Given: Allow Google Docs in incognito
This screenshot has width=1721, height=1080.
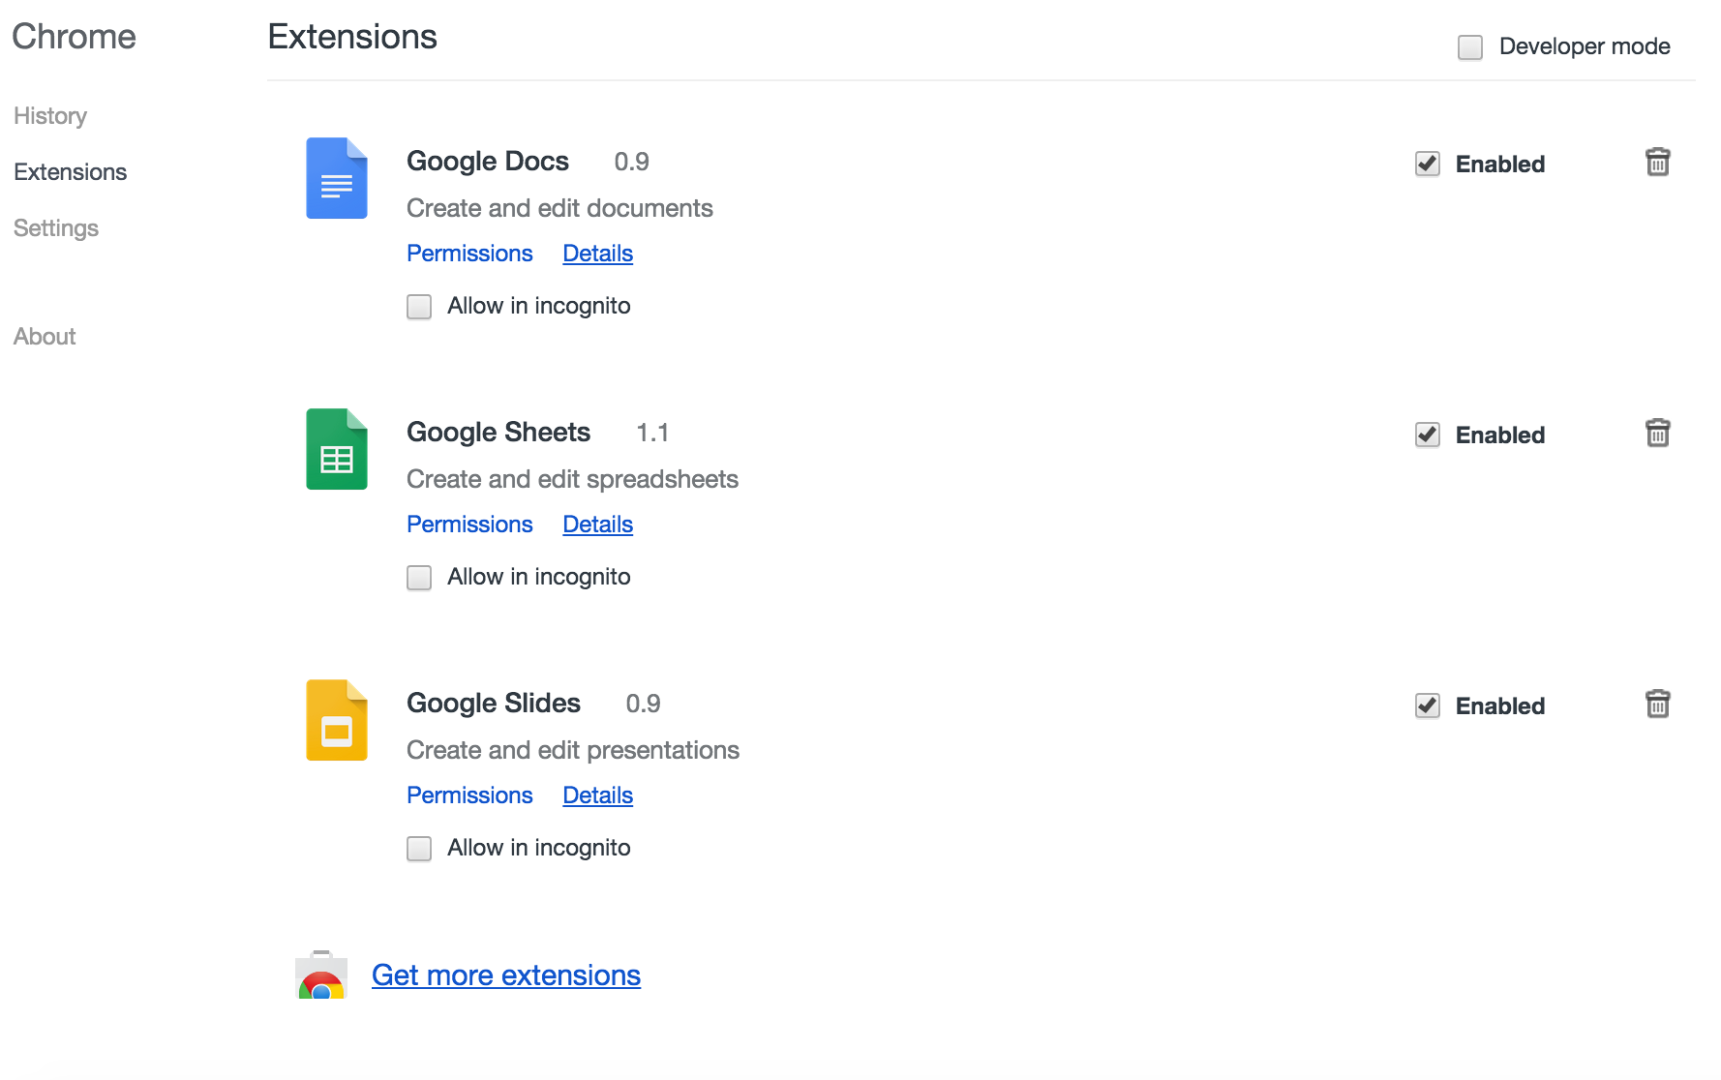Looking at the screenshot, I should (x=419, y=307).
